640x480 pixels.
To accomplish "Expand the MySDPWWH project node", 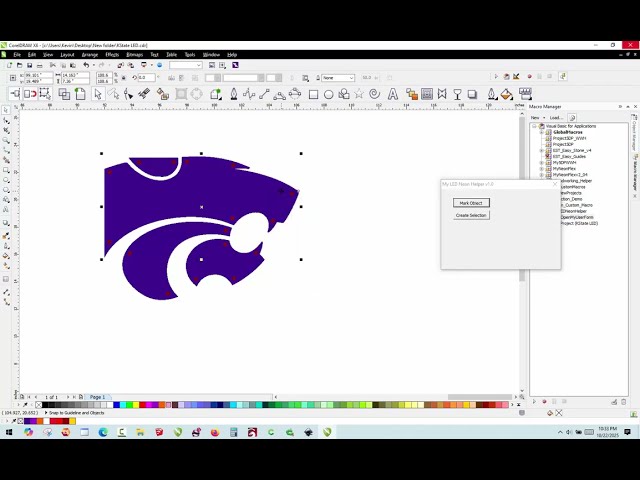I will 542,162.
